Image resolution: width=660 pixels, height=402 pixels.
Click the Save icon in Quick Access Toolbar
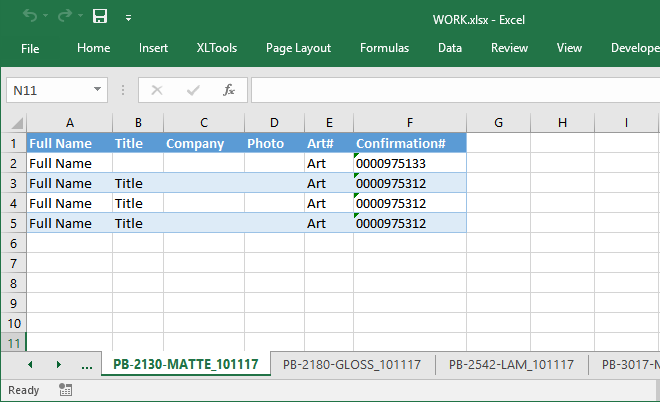click(x=99, y=17)
